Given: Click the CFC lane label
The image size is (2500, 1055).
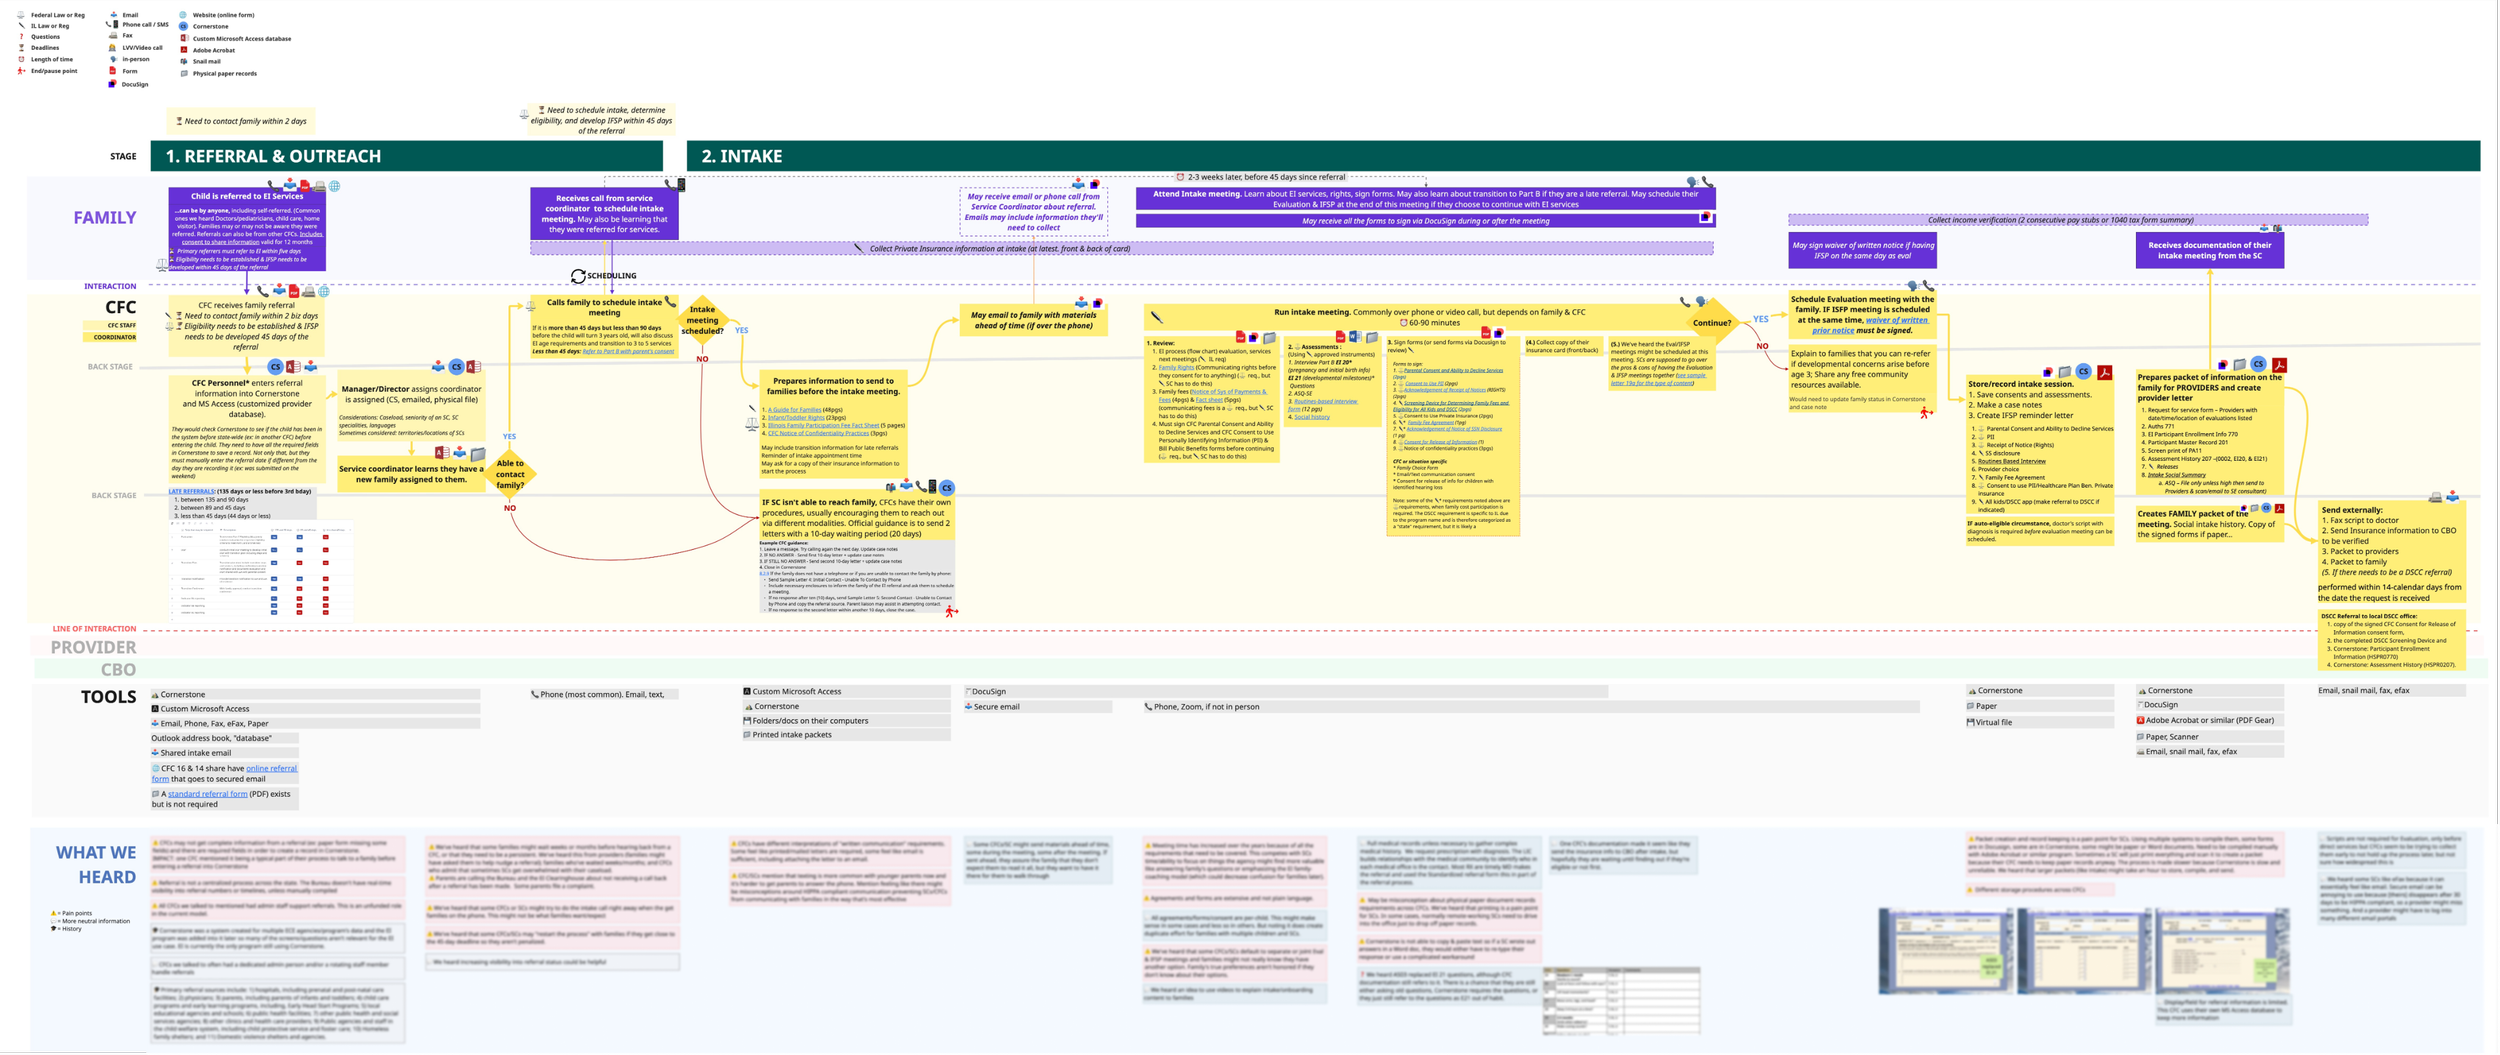Looking at the screenshot, I should 121,308.
